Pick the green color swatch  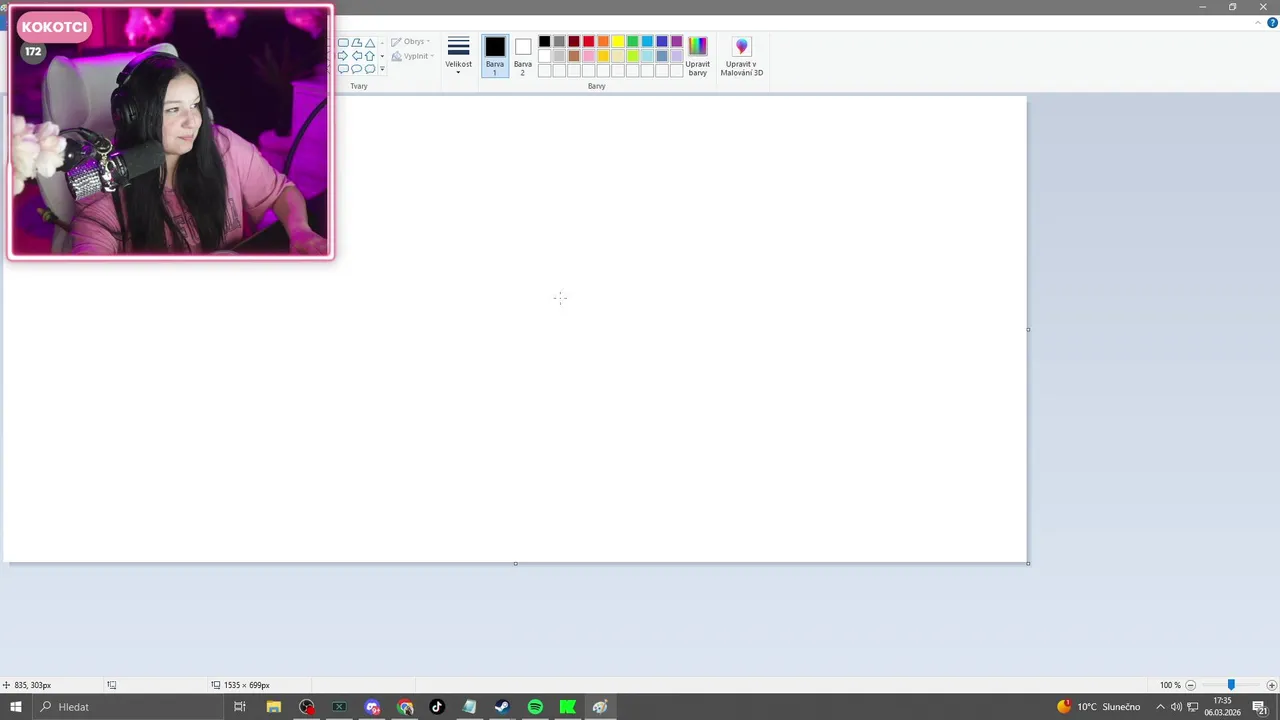pyautogui.click(x=633, y=41)
